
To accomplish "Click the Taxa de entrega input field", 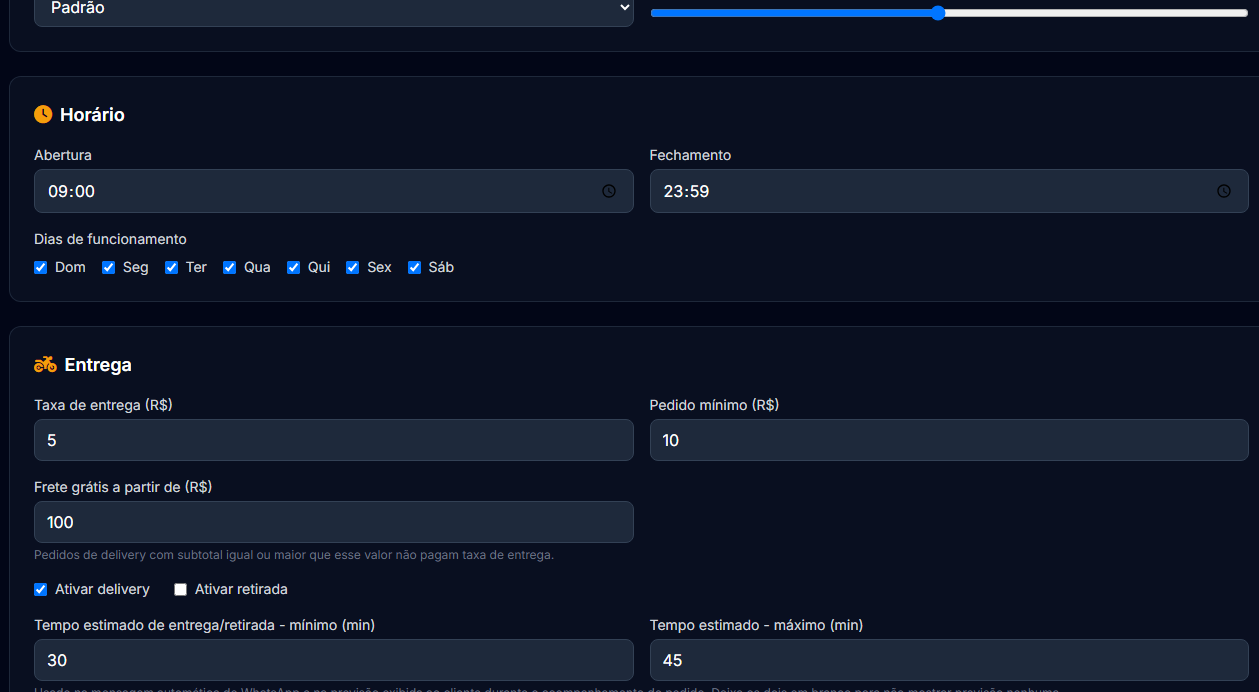I will (x=334, y=440).
